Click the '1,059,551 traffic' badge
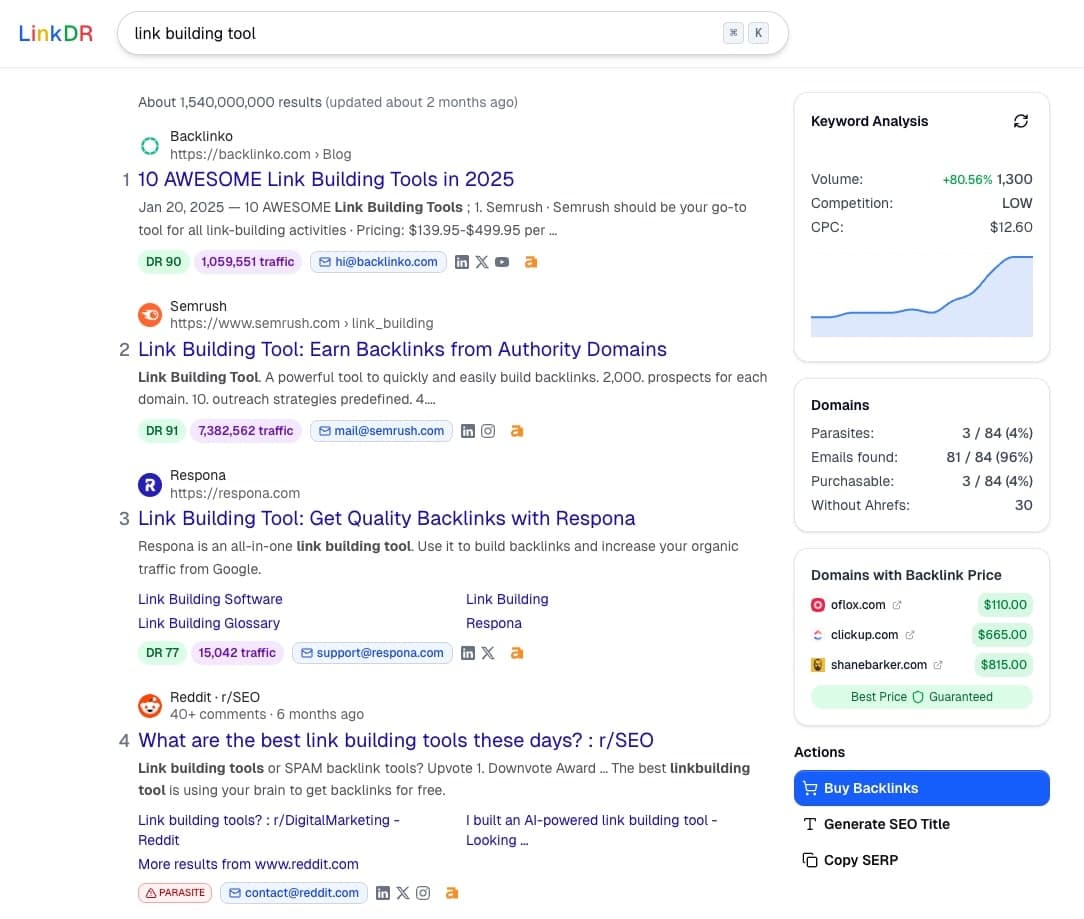Viewport: 1084px width, 919px height. tap(247, 262)
